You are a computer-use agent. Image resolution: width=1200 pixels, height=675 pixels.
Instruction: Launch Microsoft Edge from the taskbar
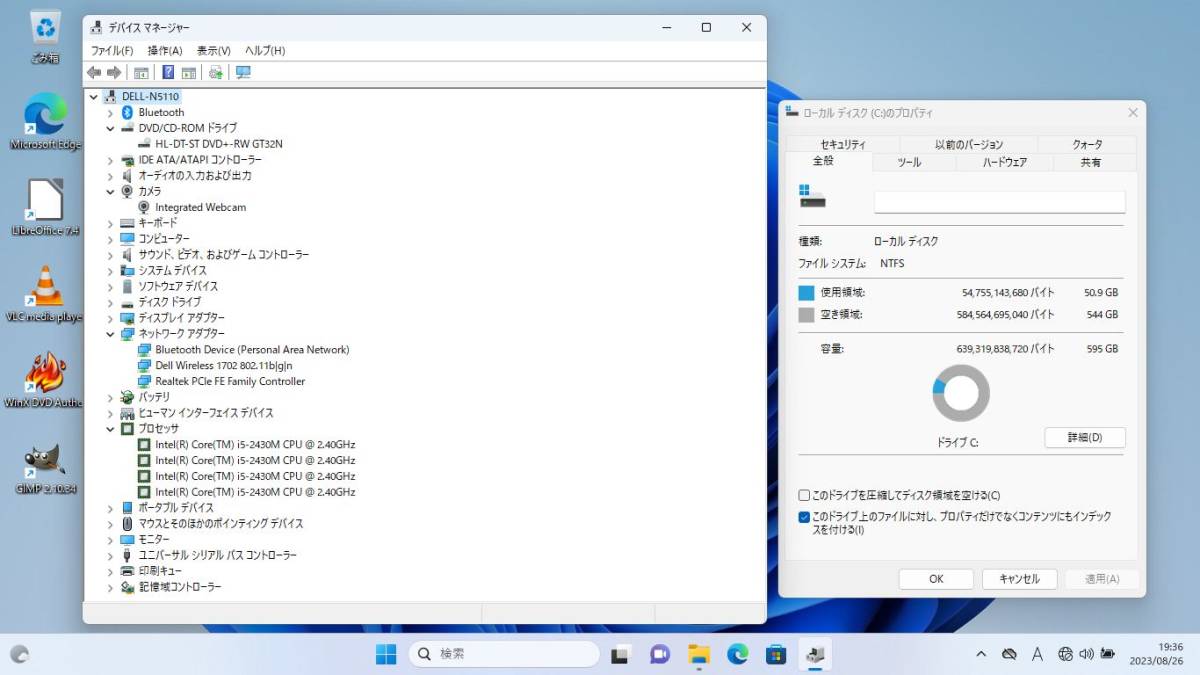(x=738, y=654)
